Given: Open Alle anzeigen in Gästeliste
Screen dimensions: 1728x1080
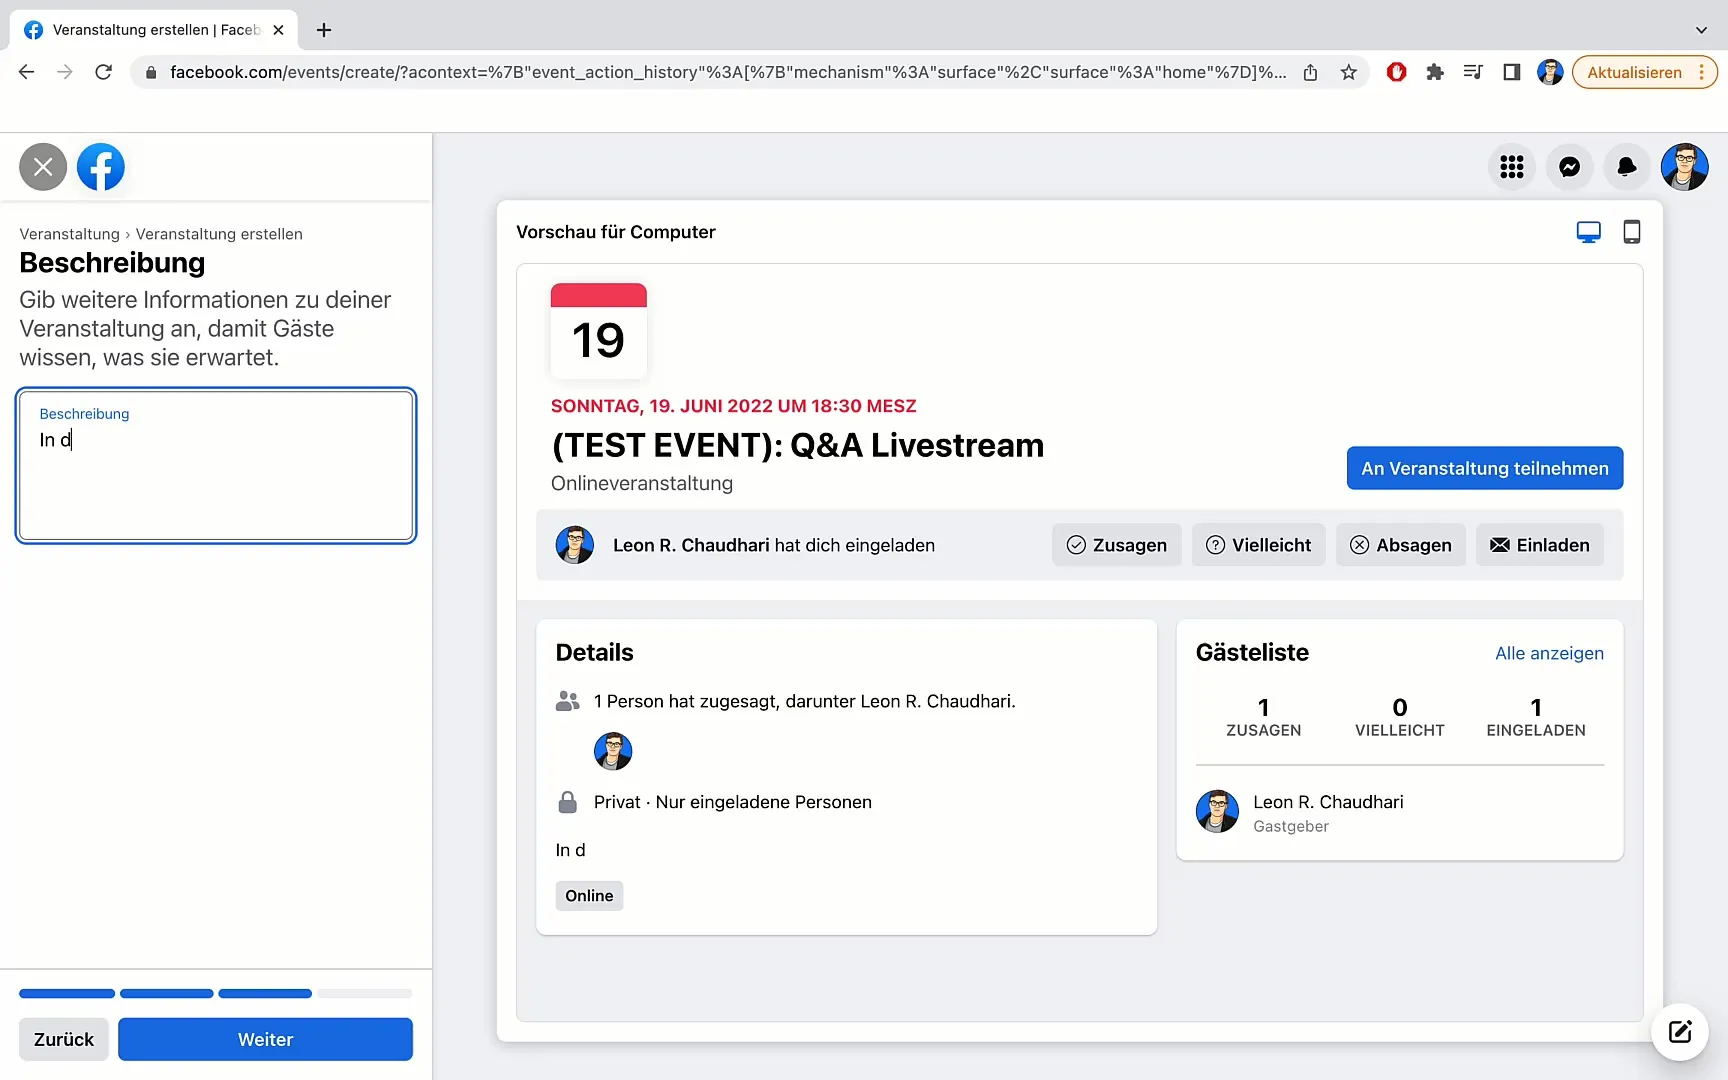Looking at the screenshot, I should coord(1549,653).
